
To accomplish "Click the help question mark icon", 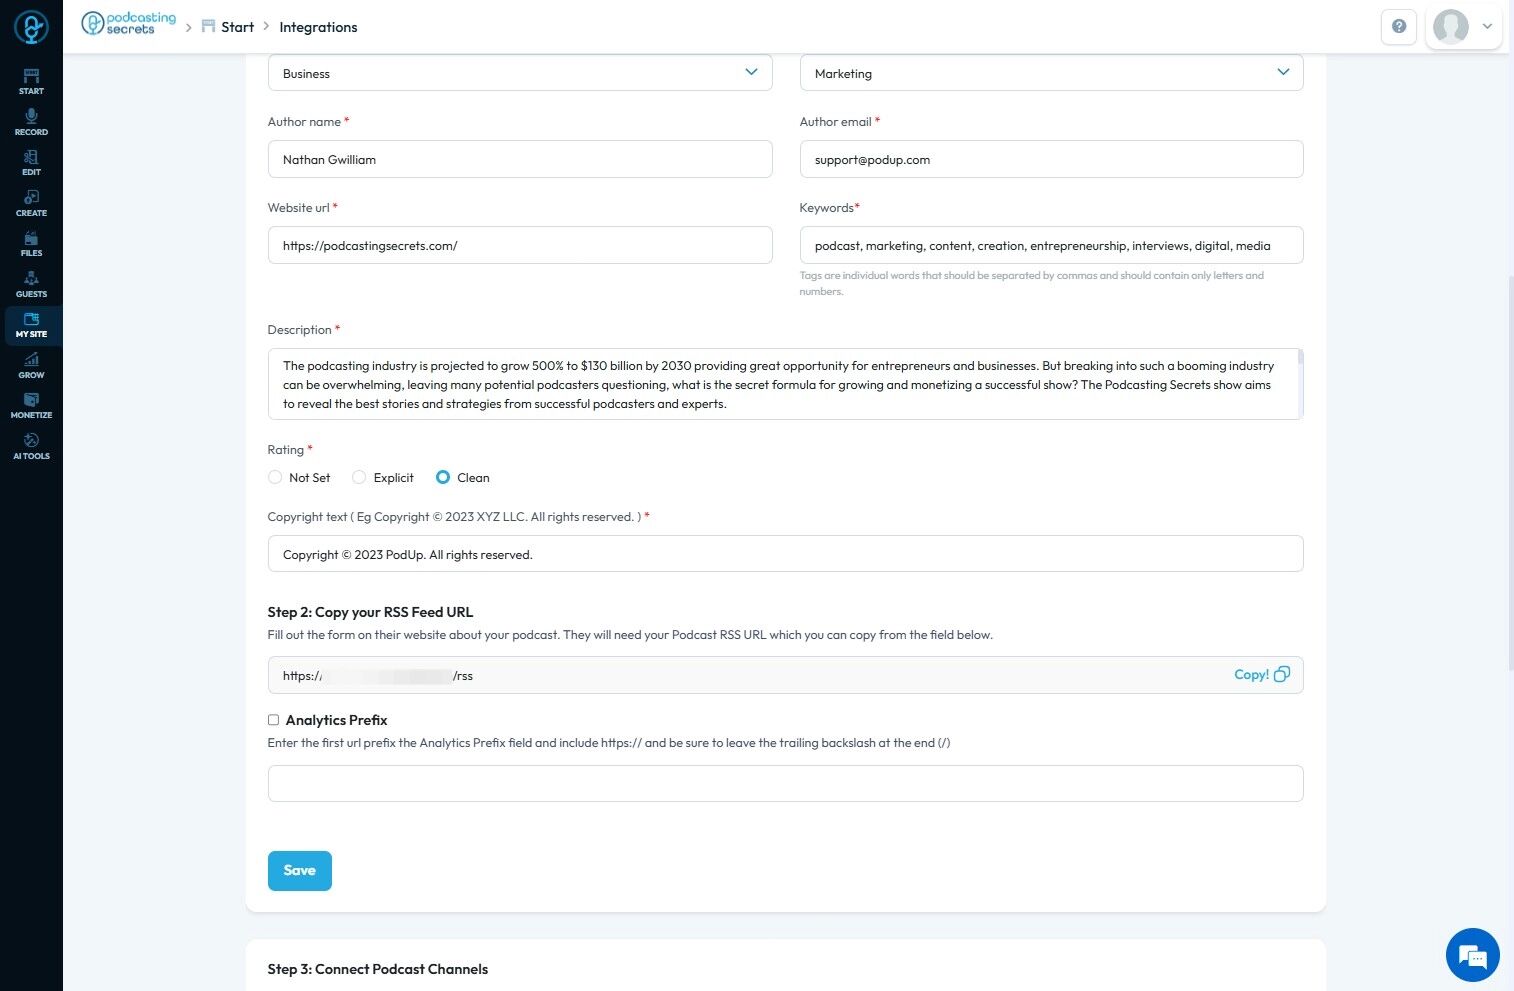I will click(x=1398, y=27).
